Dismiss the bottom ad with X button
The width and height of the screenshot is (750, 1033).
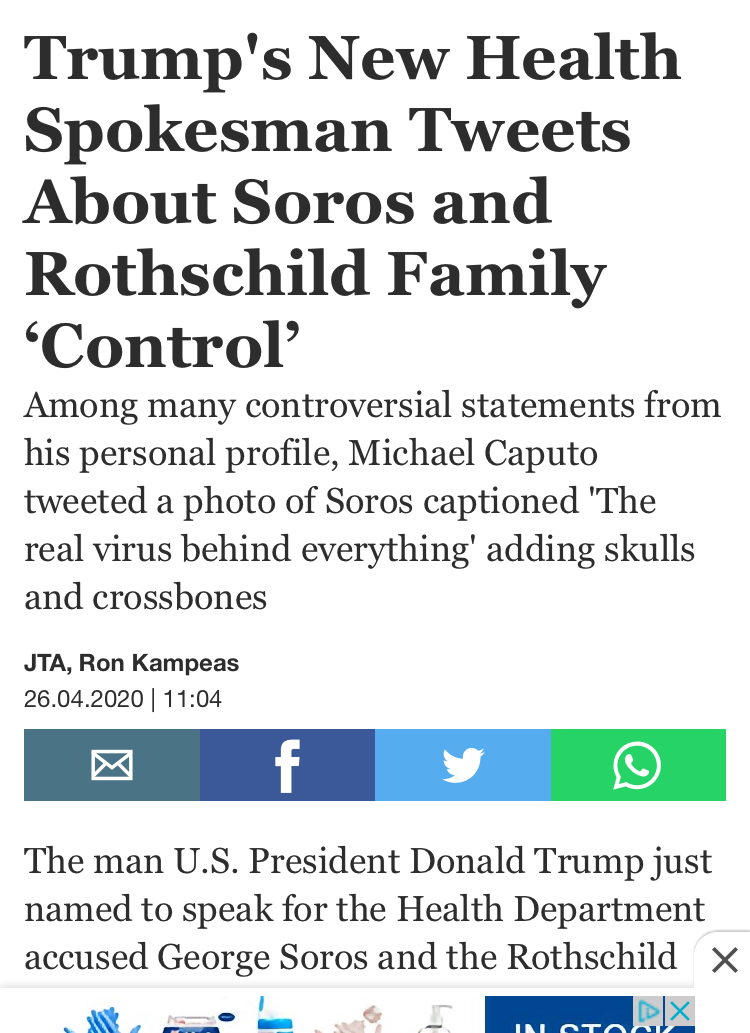point(724,961)
